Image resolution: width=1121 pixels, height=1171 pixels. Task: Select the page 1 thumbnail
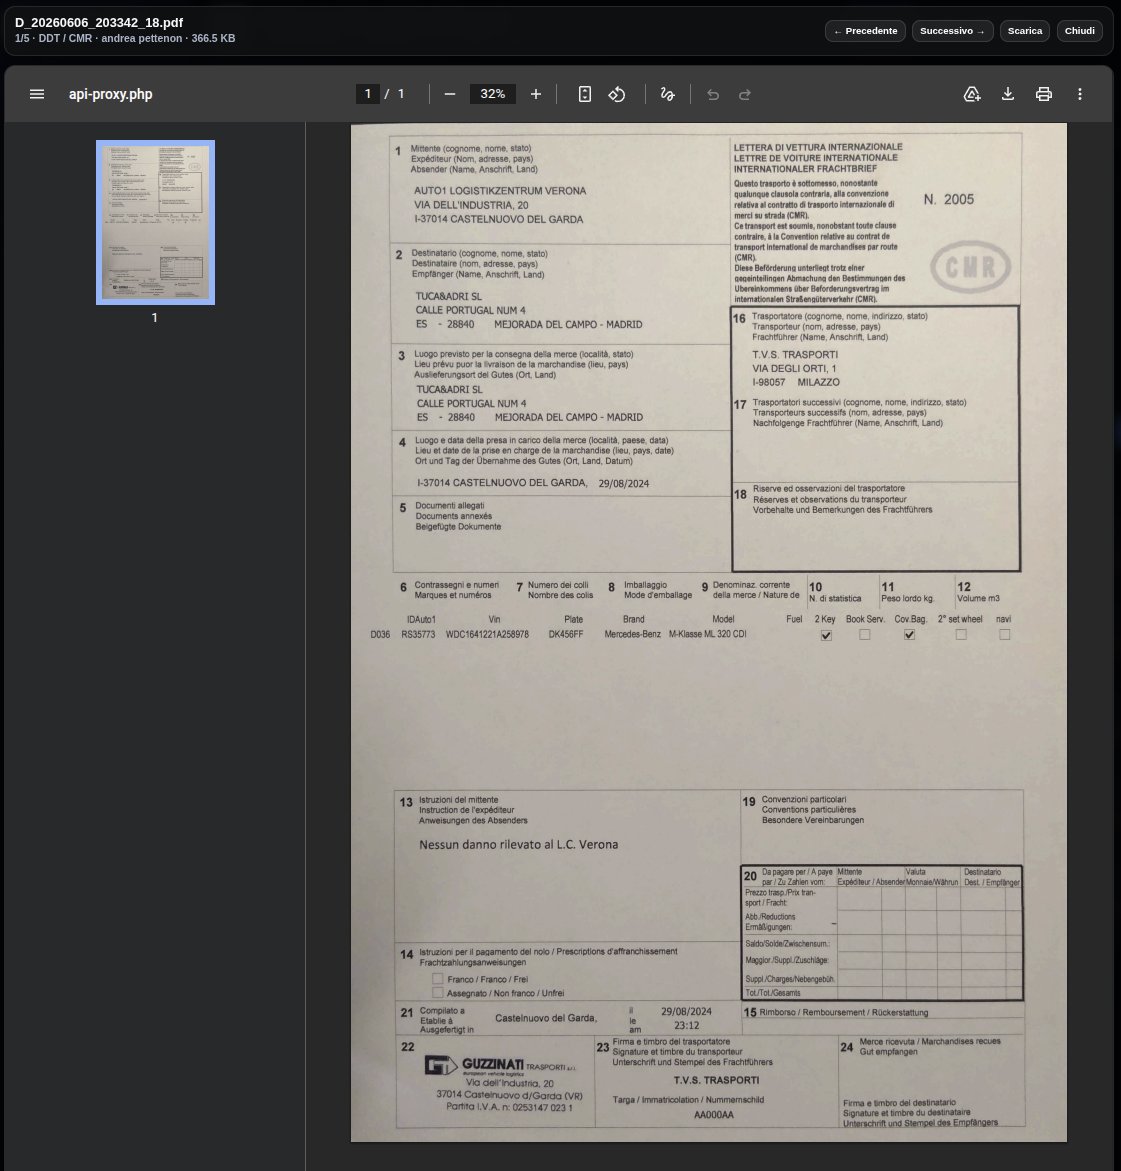[155, 223]
